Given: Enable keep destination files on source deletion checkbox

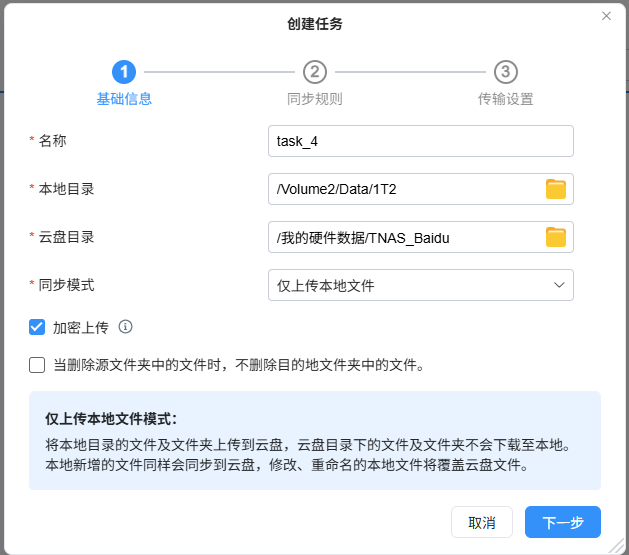Looking at the screenshot, I should pyautogui.click(x=37, y=365).
